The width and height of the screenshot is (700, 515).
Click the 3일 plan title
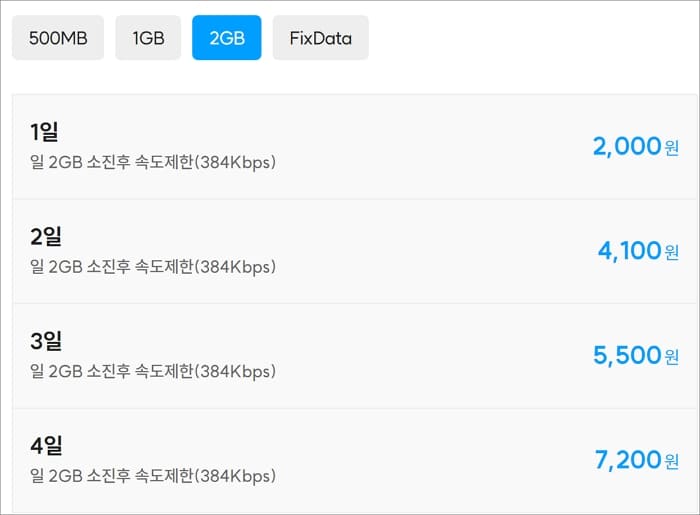click(x=46, y=341)
